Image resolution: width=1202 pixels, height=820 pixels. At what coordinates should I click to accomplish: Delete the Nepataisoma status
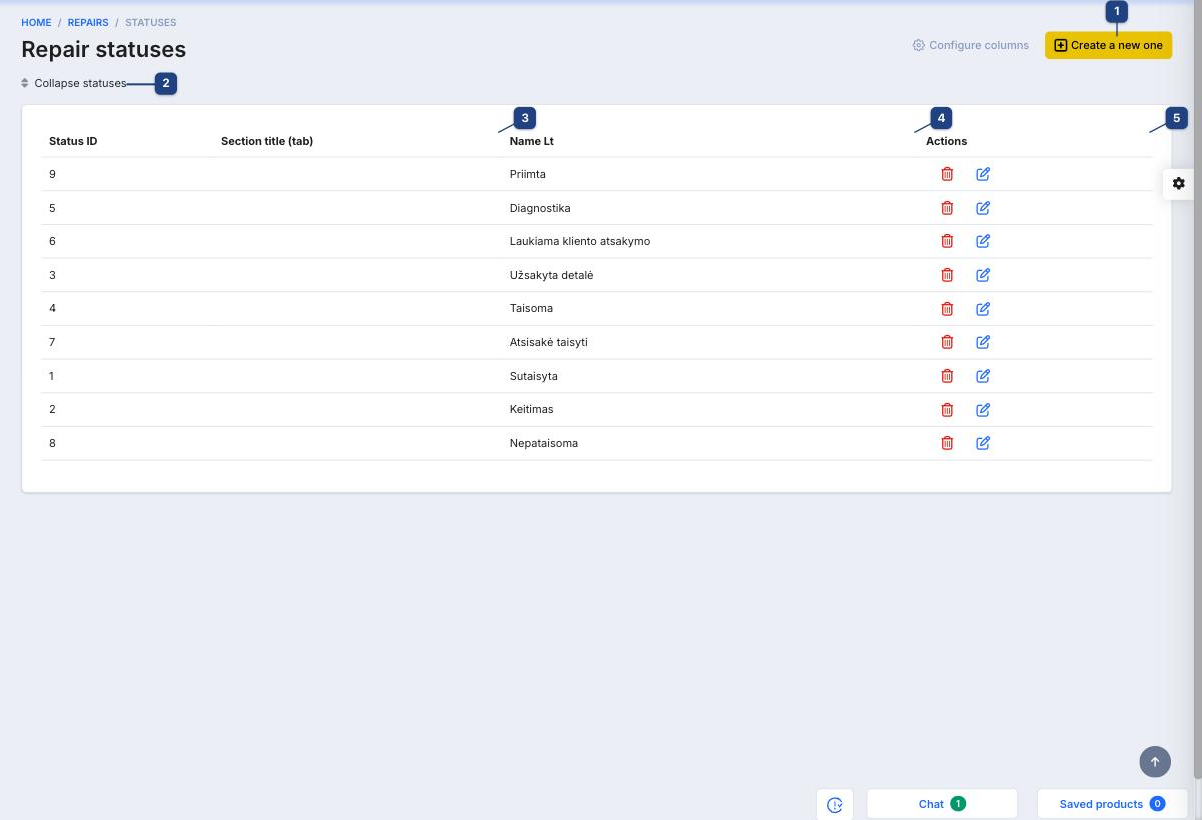coord(947,443)
